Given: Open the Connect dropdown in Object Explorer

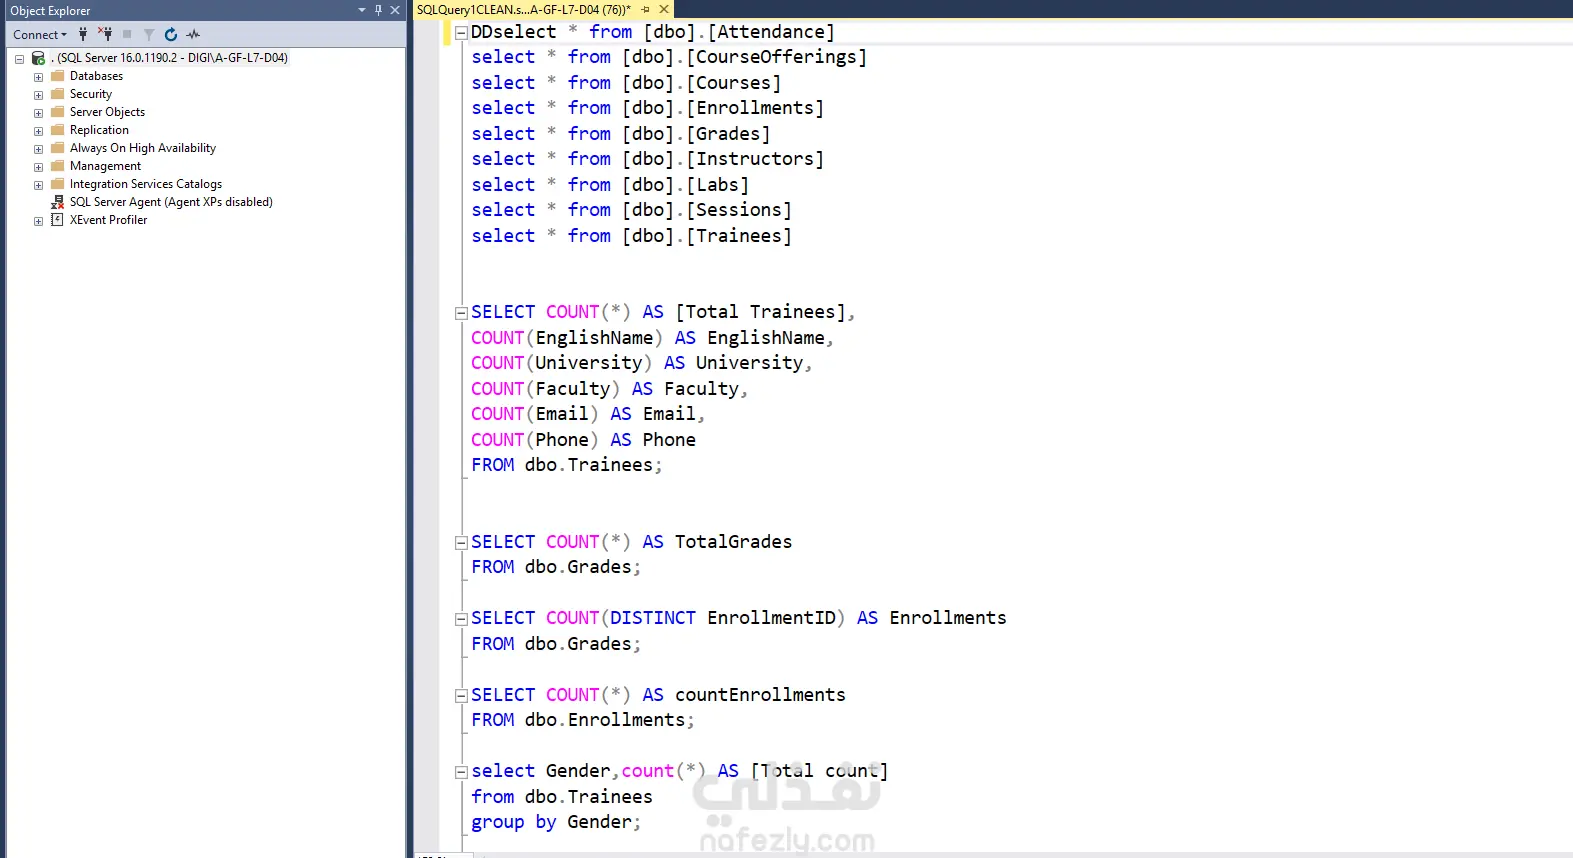Looking at the screenshot, I should [40, 34].
